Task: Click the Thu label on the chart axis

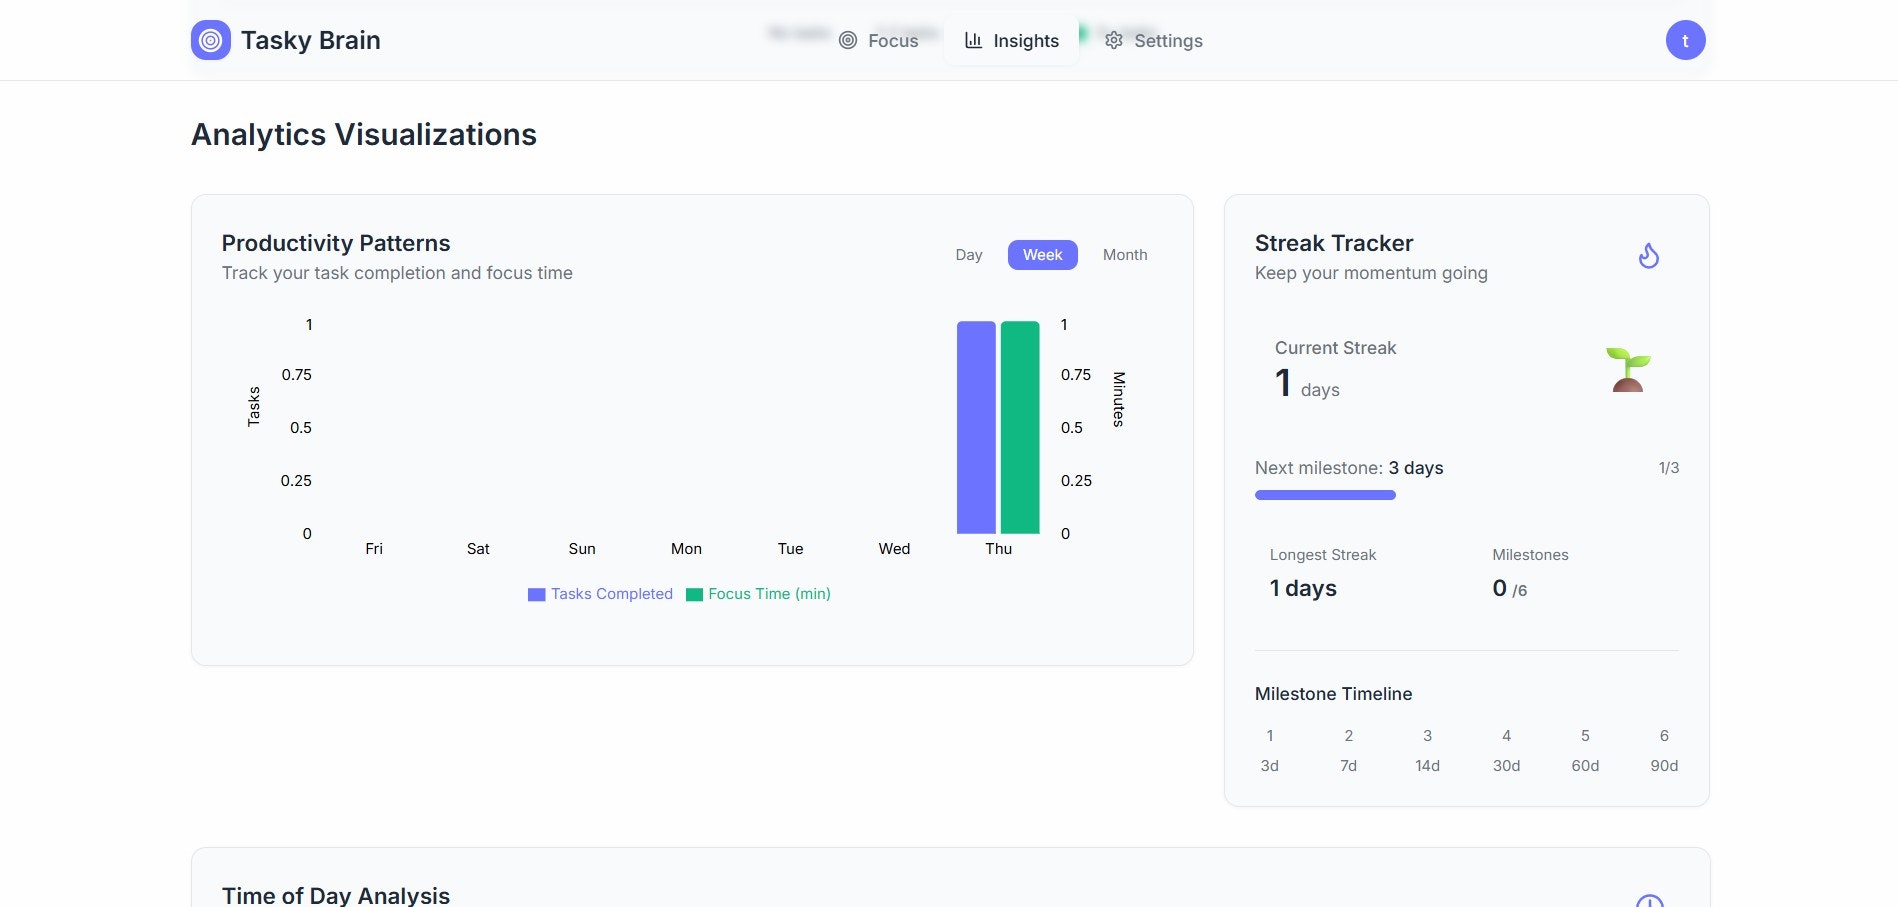Action: (x=998, y=549)
